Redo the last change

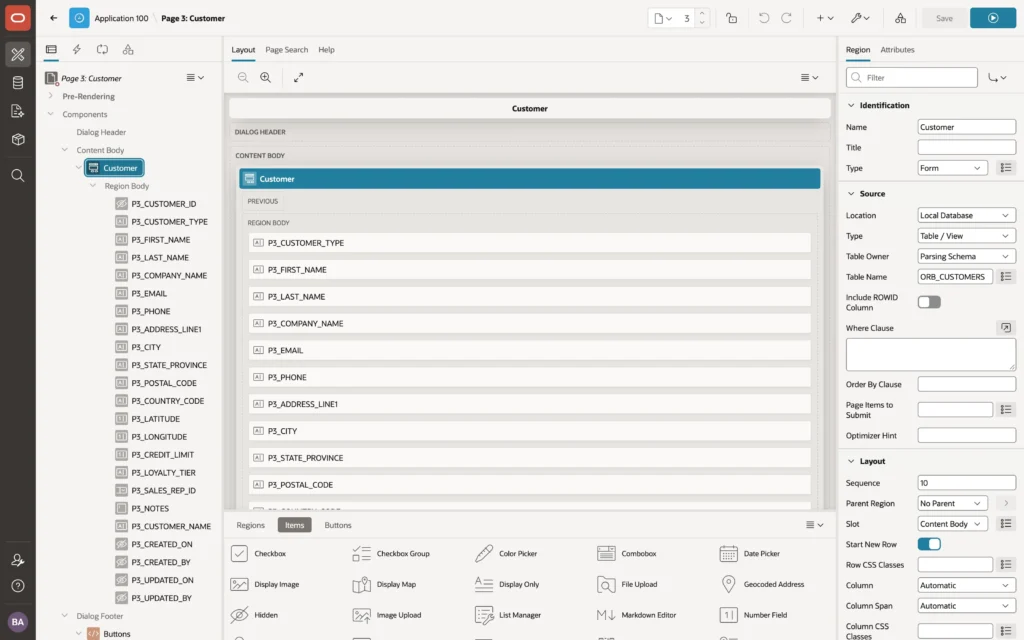click(786, 18)
